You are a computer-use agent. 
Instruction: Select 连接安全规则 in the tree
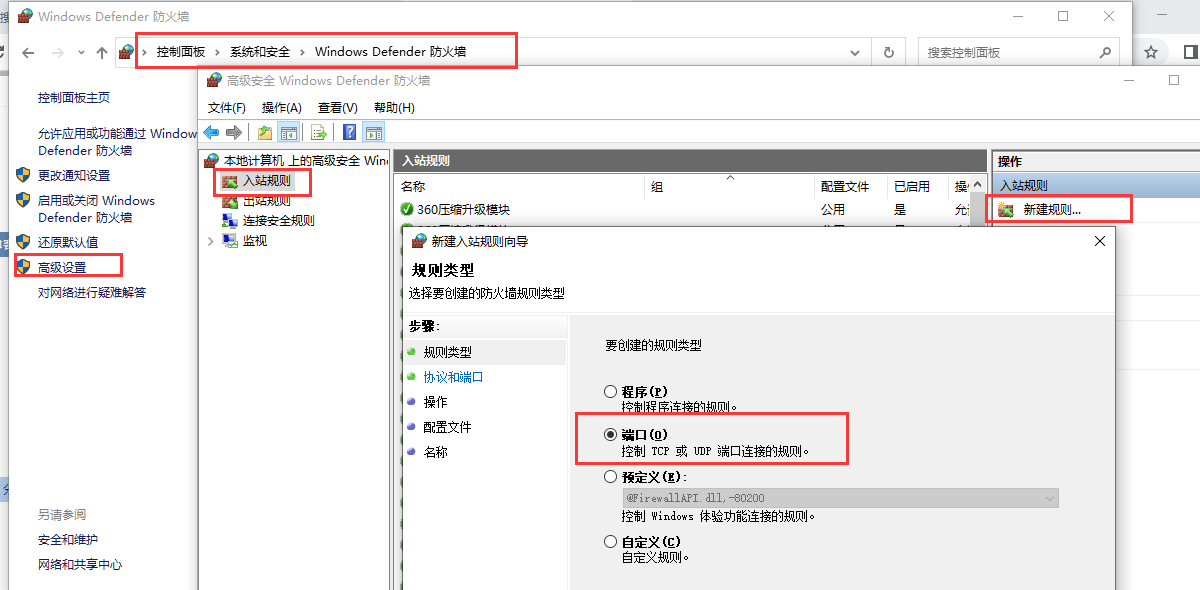click(x=279, y=221)
